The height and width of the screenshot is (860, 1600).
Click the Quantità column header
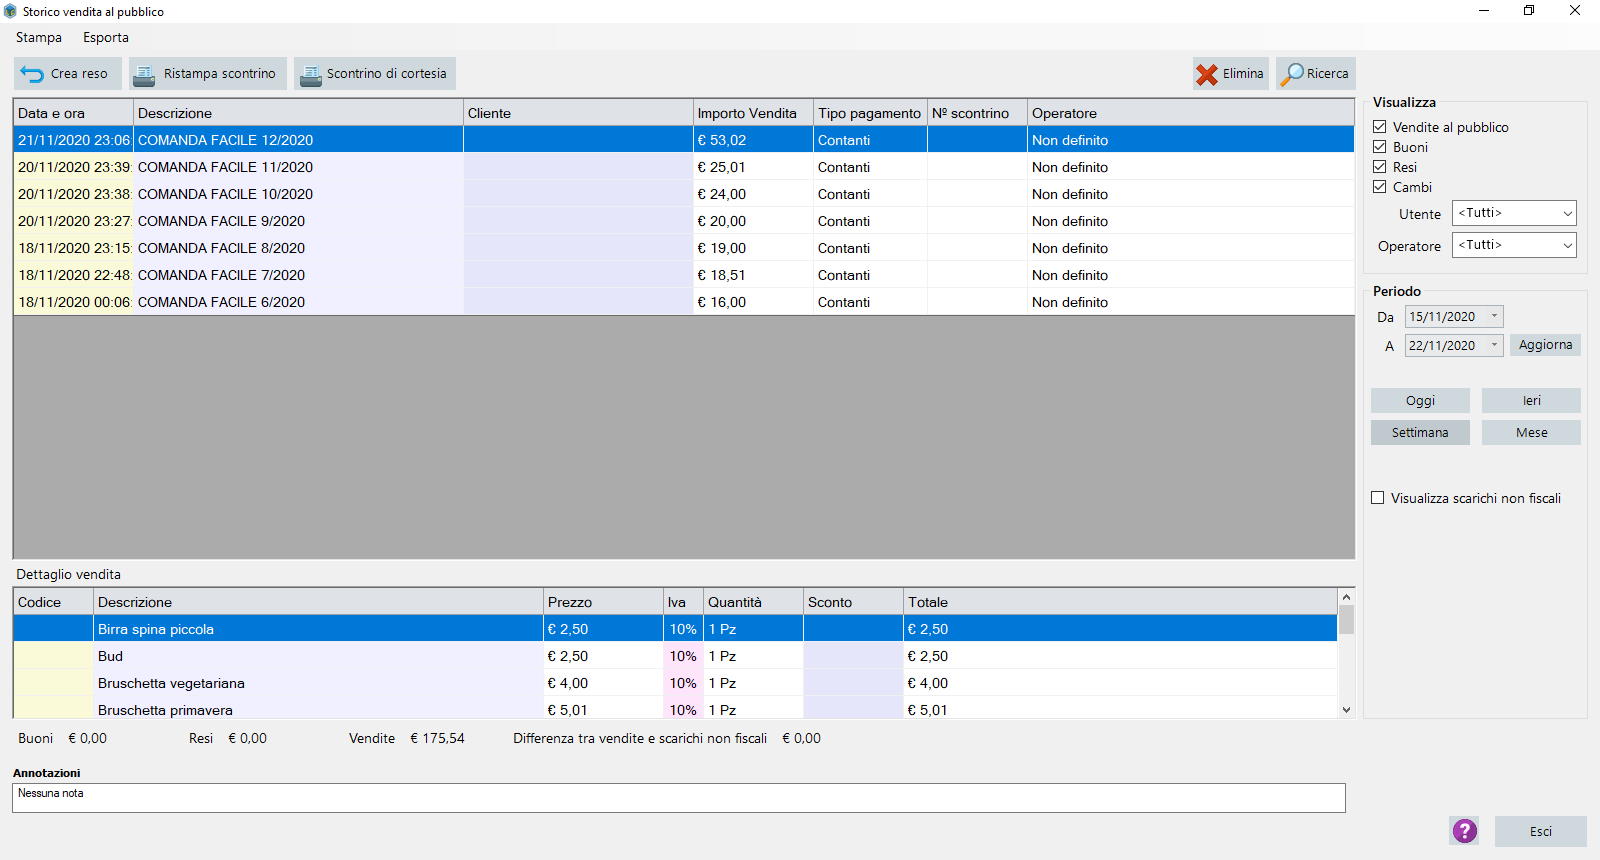coord(753,602)
